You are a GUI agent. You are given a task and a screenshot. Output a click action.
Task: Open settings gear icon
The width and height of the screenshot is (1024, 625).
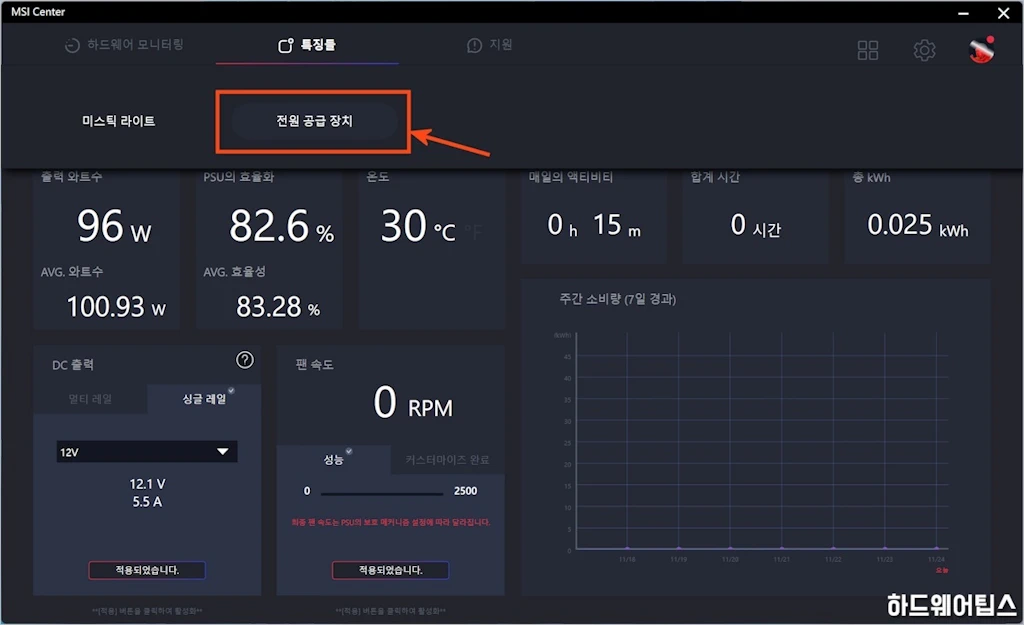[924, 50]
